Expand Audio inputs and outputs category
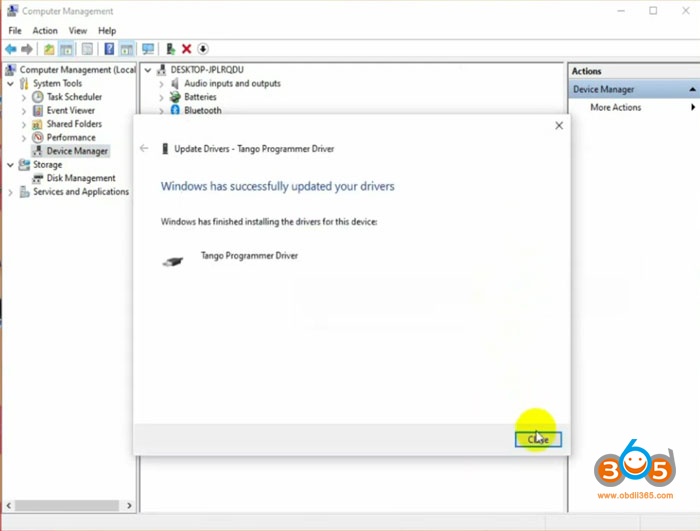The image size is (700, 531). pos(161,84)
